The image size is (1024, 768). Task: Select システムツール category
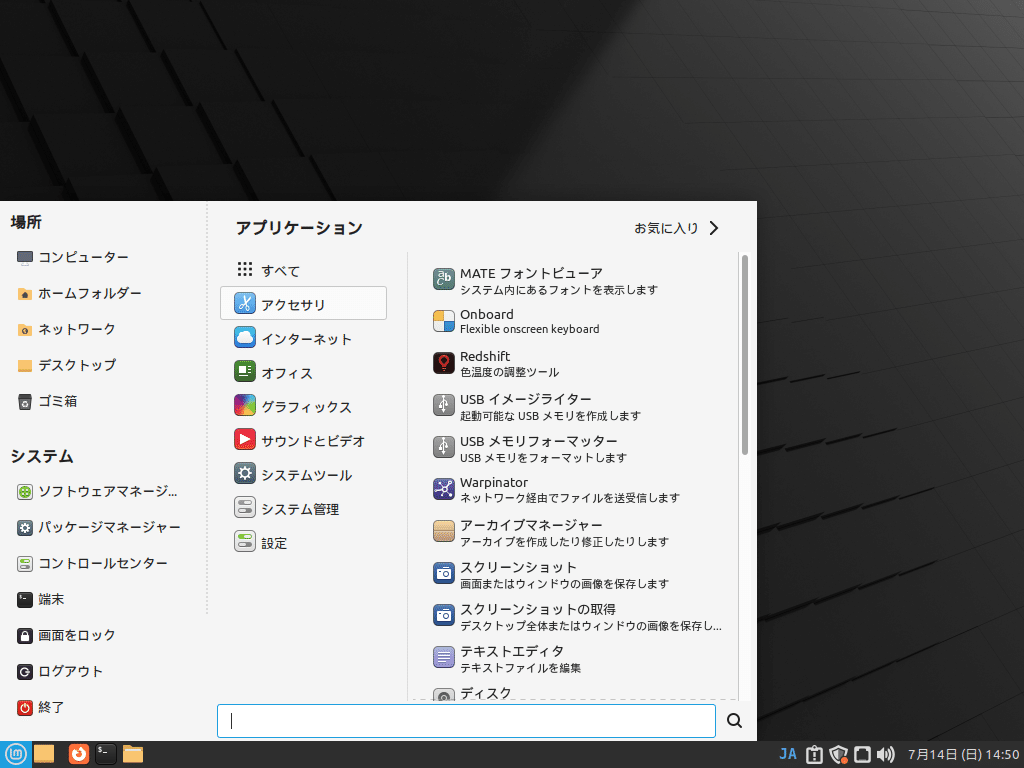coord(303,474)
